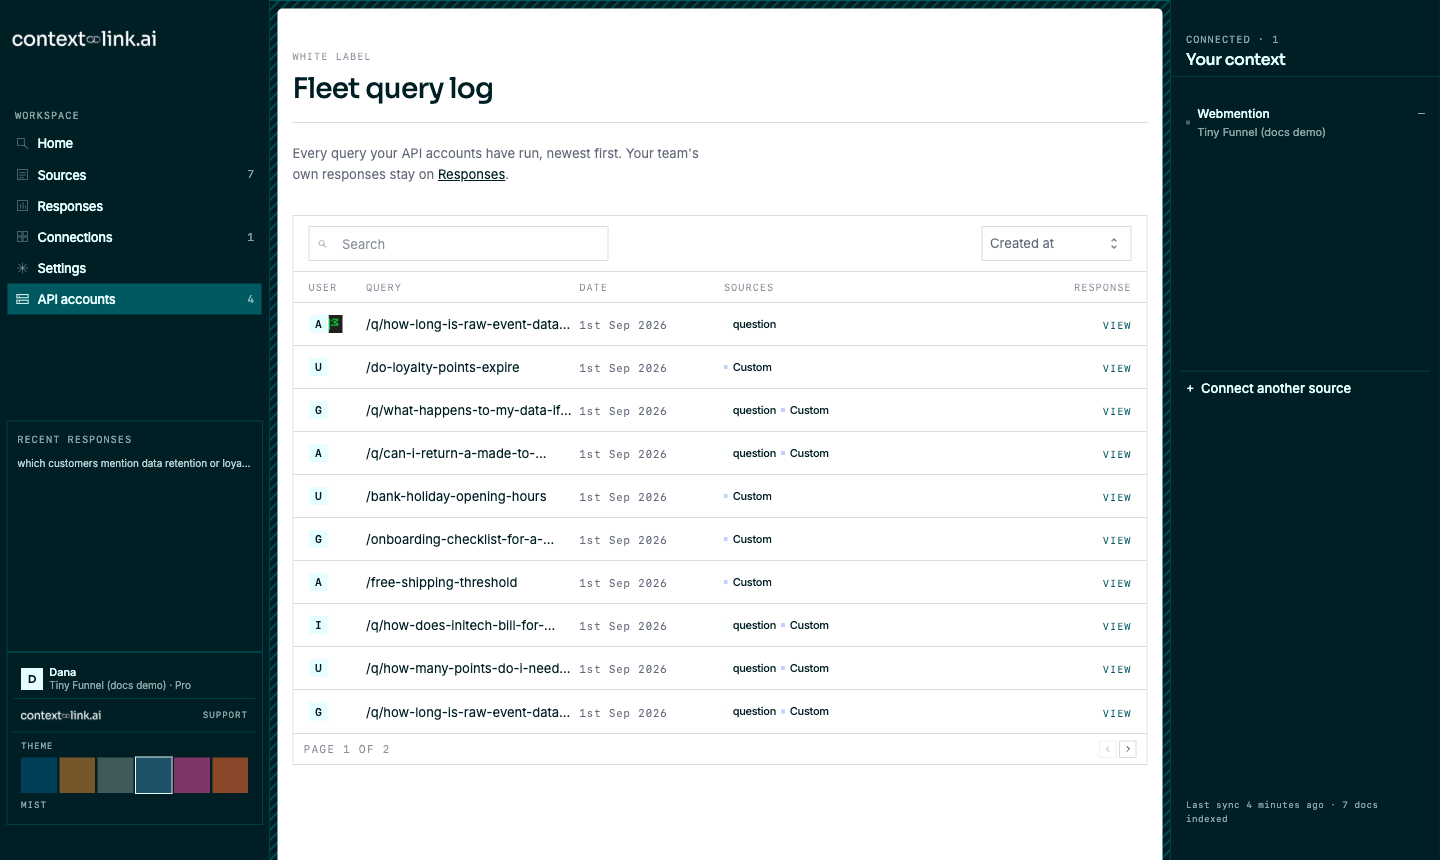Click the Connections grid icon in the sidebar
The height and width of the screenshot is (860, 1440).
(22, 237)
